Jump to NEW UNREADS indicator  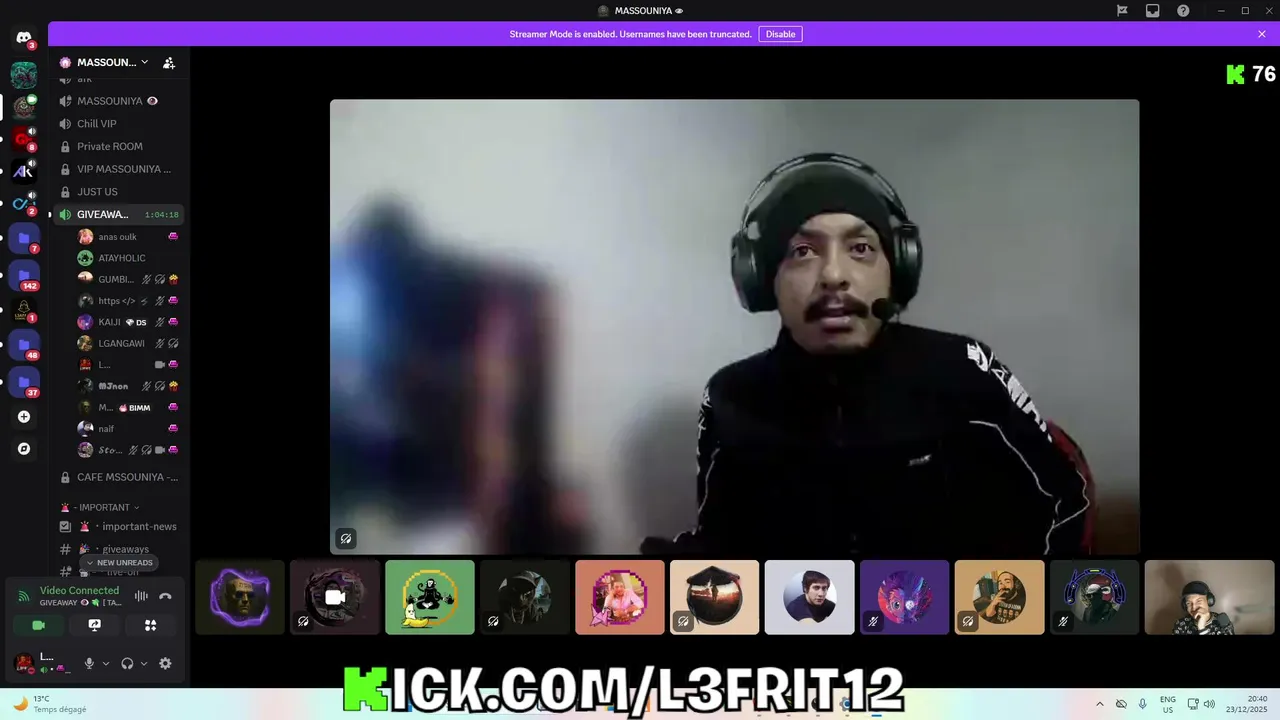(119, 563)
